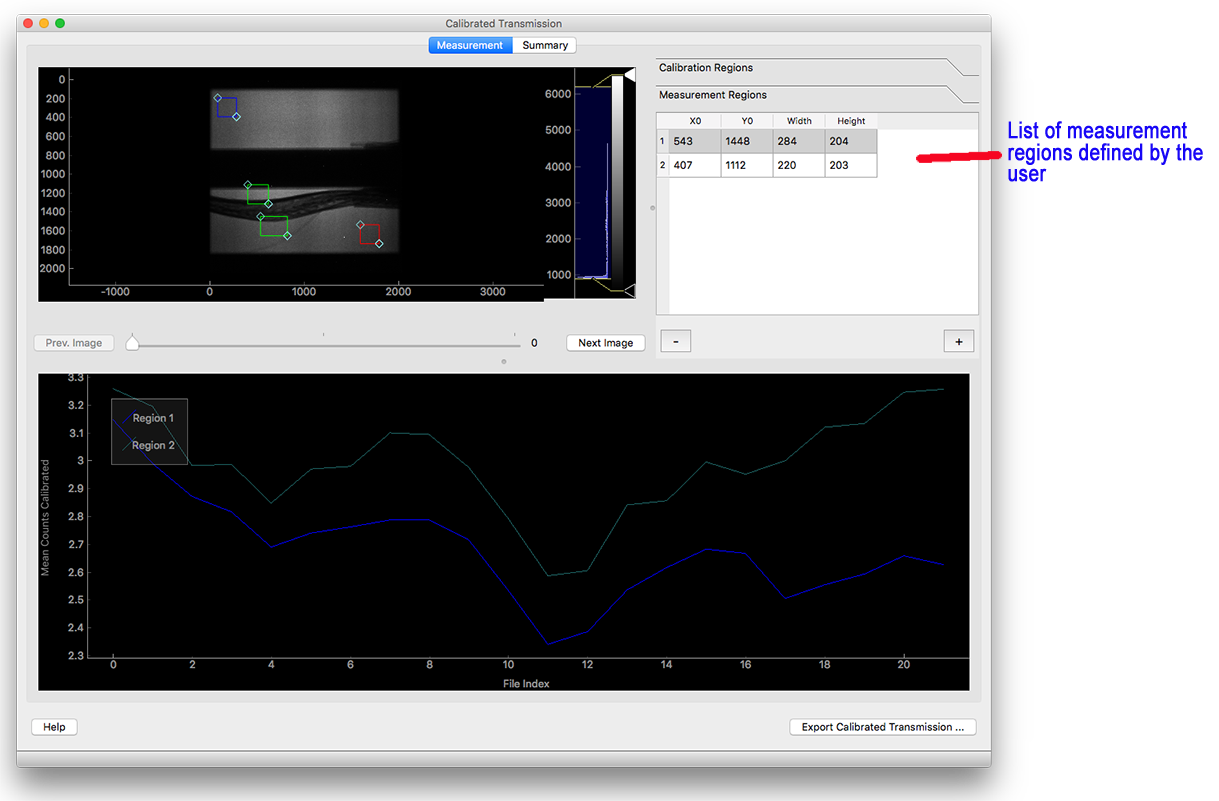Expand the Calibration Regions section
This screenshot has width=1219, height=801.
(x=706, y=68)
